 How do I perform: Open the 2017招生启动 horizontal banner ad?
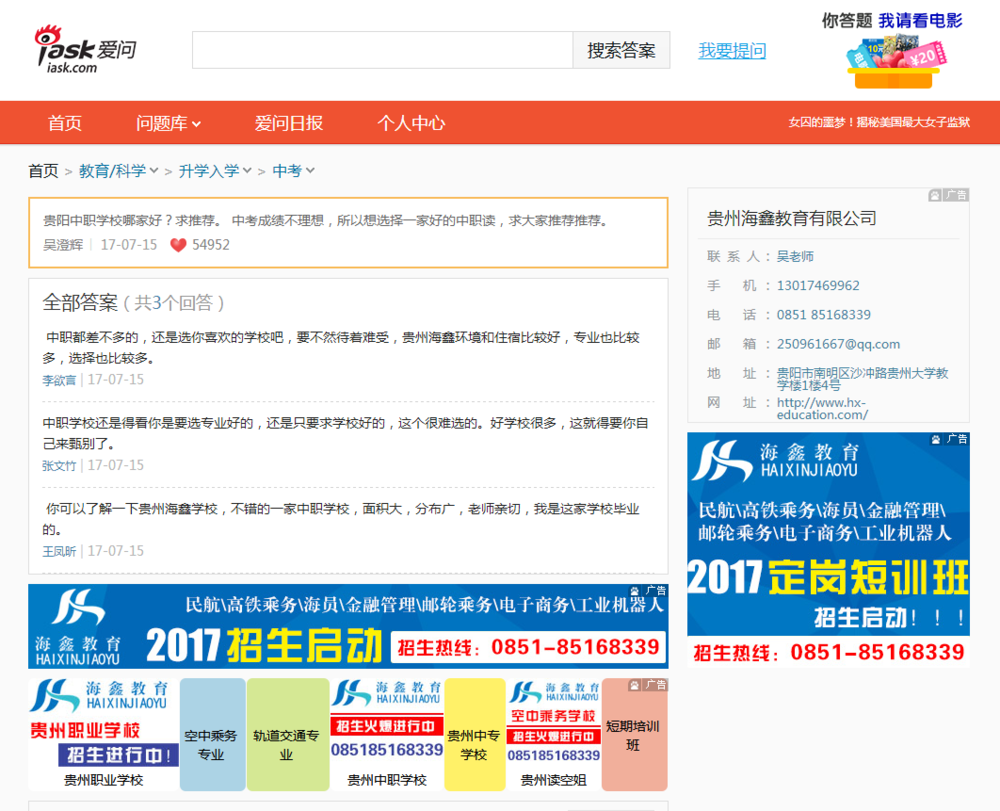[x=348, y=626]
